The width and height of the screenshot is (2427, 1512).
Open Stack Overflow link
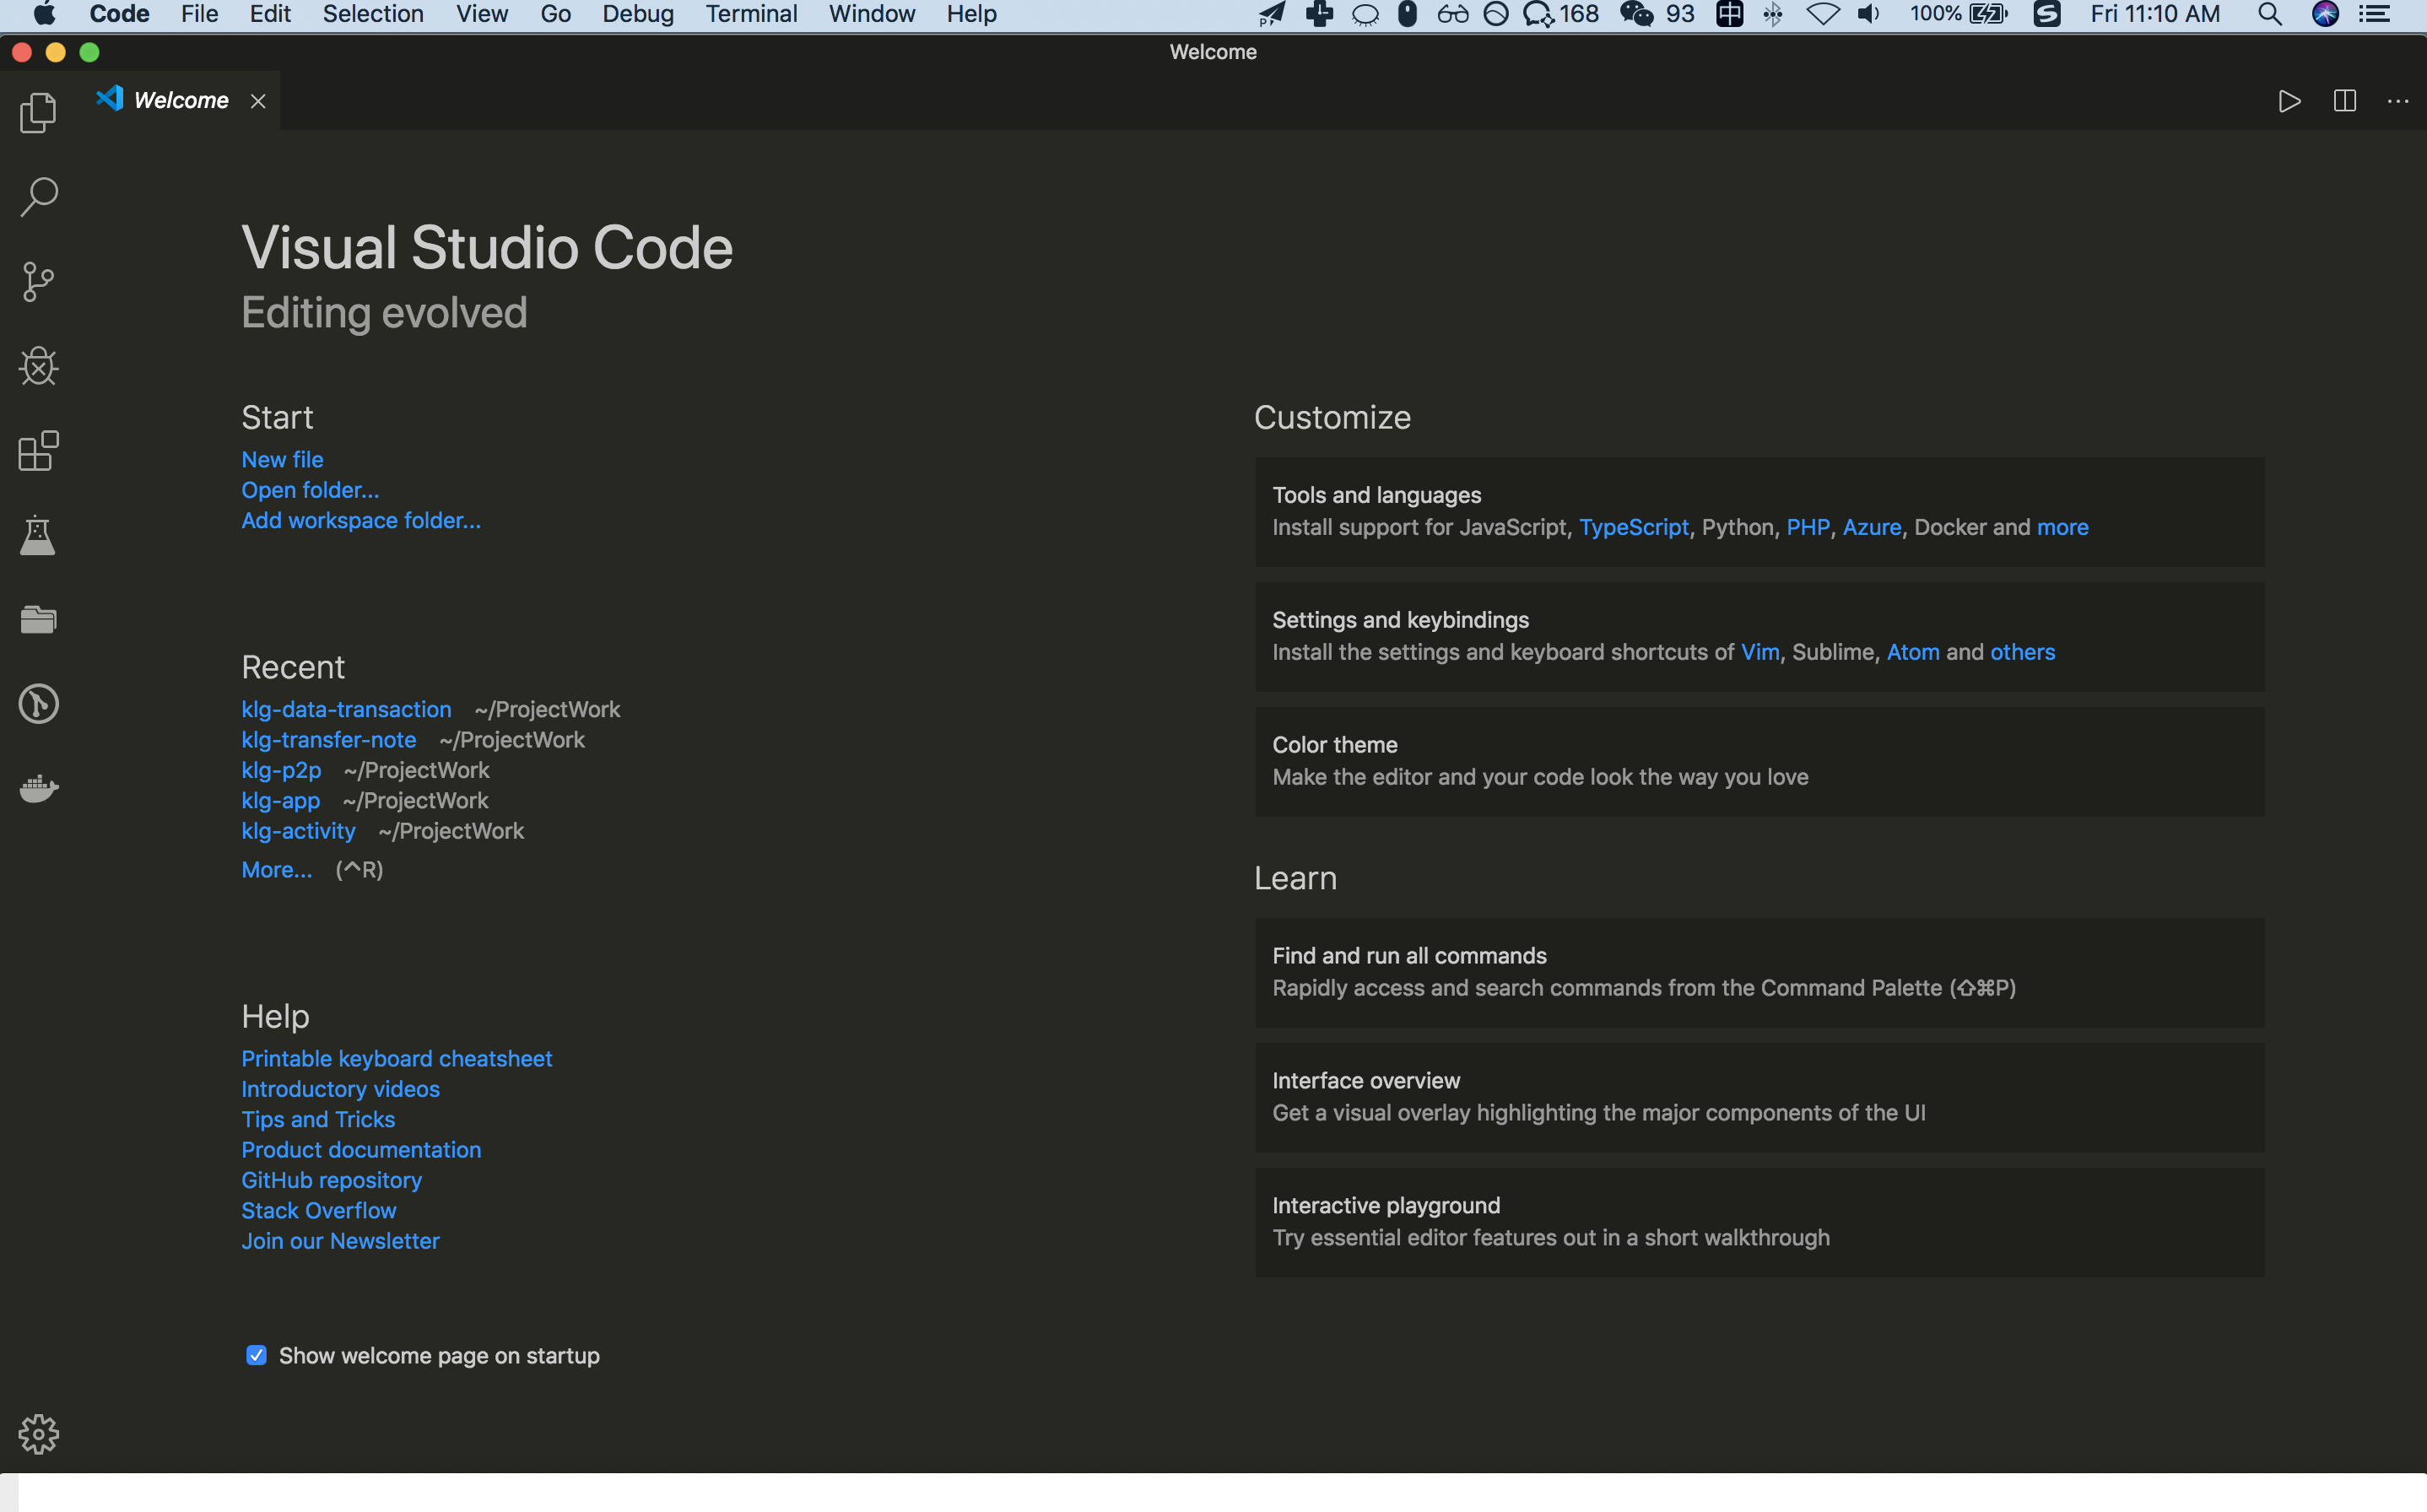[x=318, y=1211]
